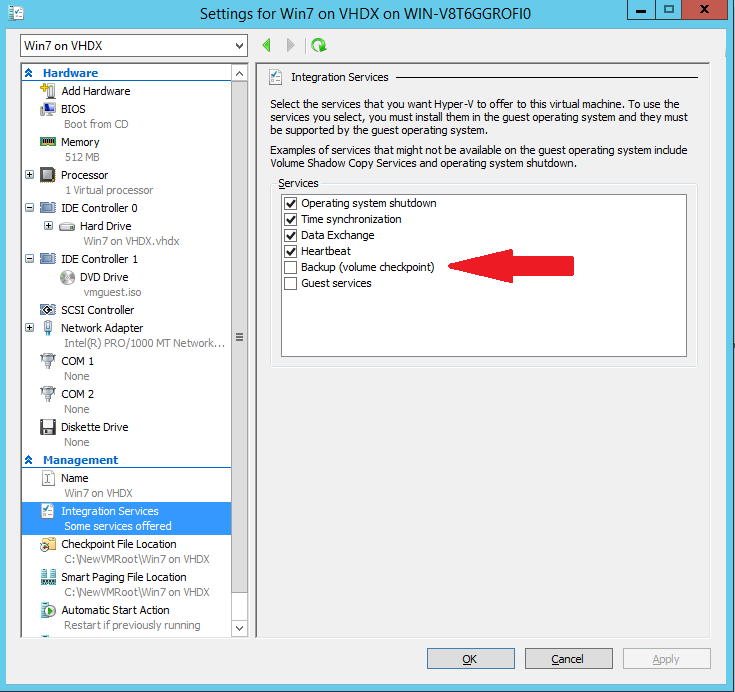Click the settings tree scroll up arrow
This screenshot has height=692, width=735.
click(x=240, y=74)
